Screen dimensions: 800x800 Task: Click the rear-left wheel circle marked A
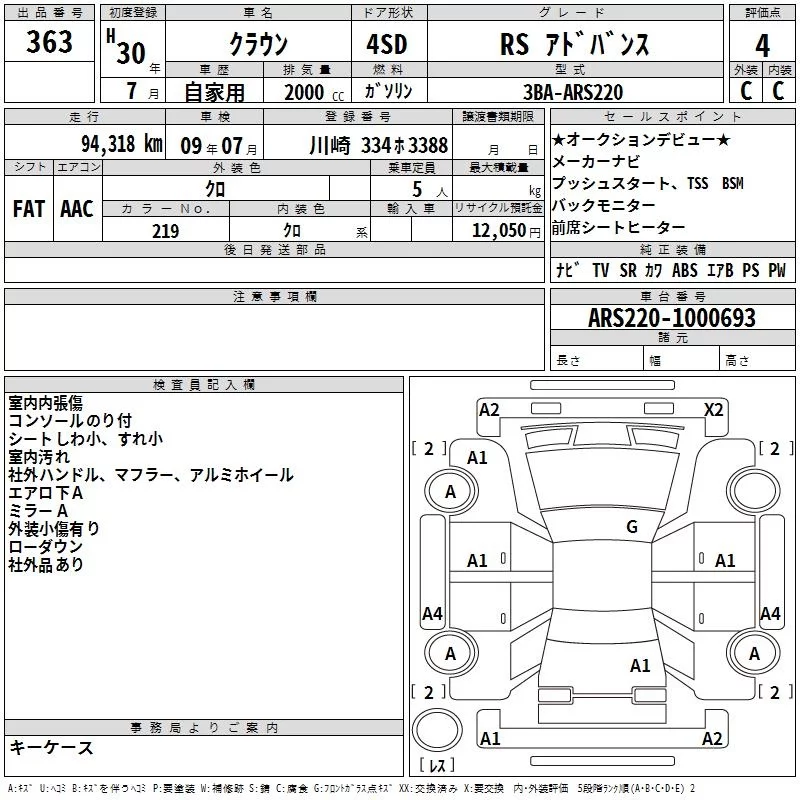450,654
